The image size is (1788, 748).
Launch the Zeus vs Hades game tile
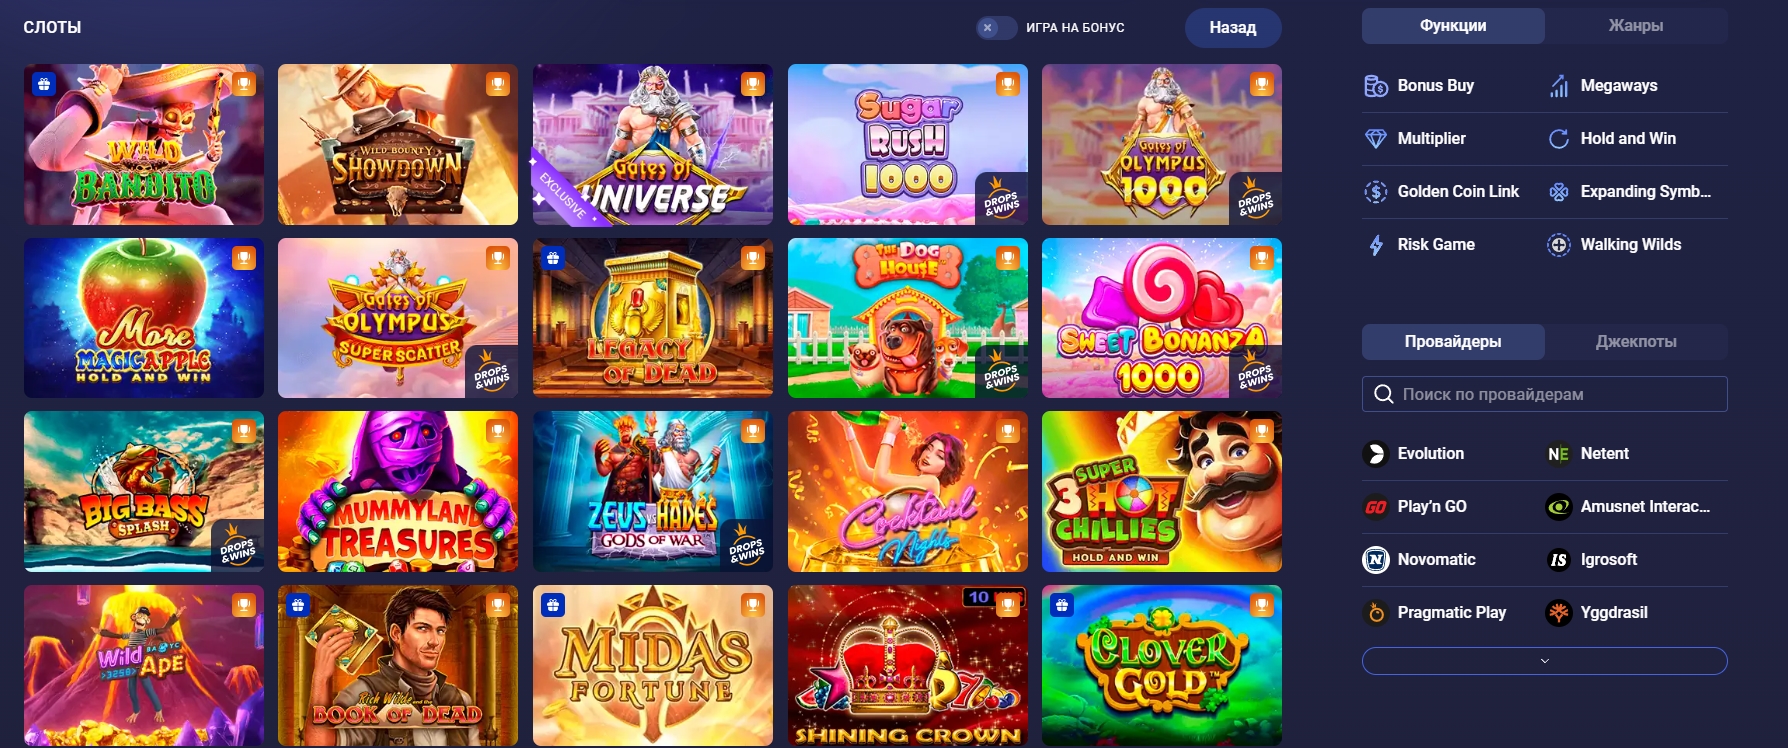tap(653, 491)
